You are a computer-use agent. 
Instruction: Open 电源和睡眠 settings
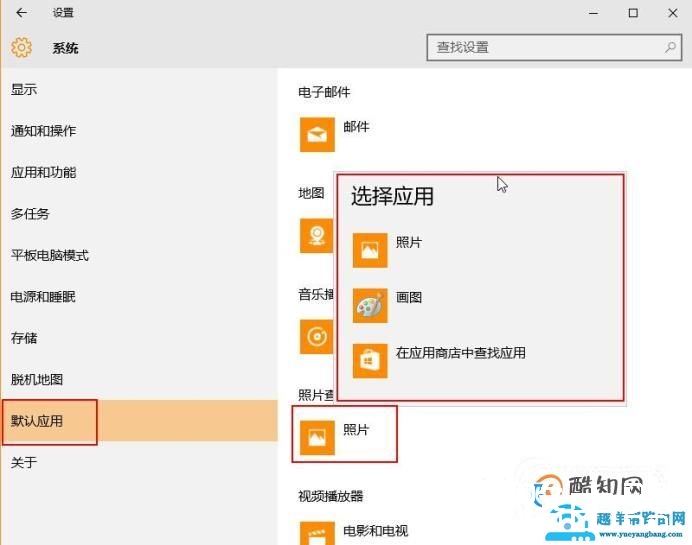click(43, 297)
